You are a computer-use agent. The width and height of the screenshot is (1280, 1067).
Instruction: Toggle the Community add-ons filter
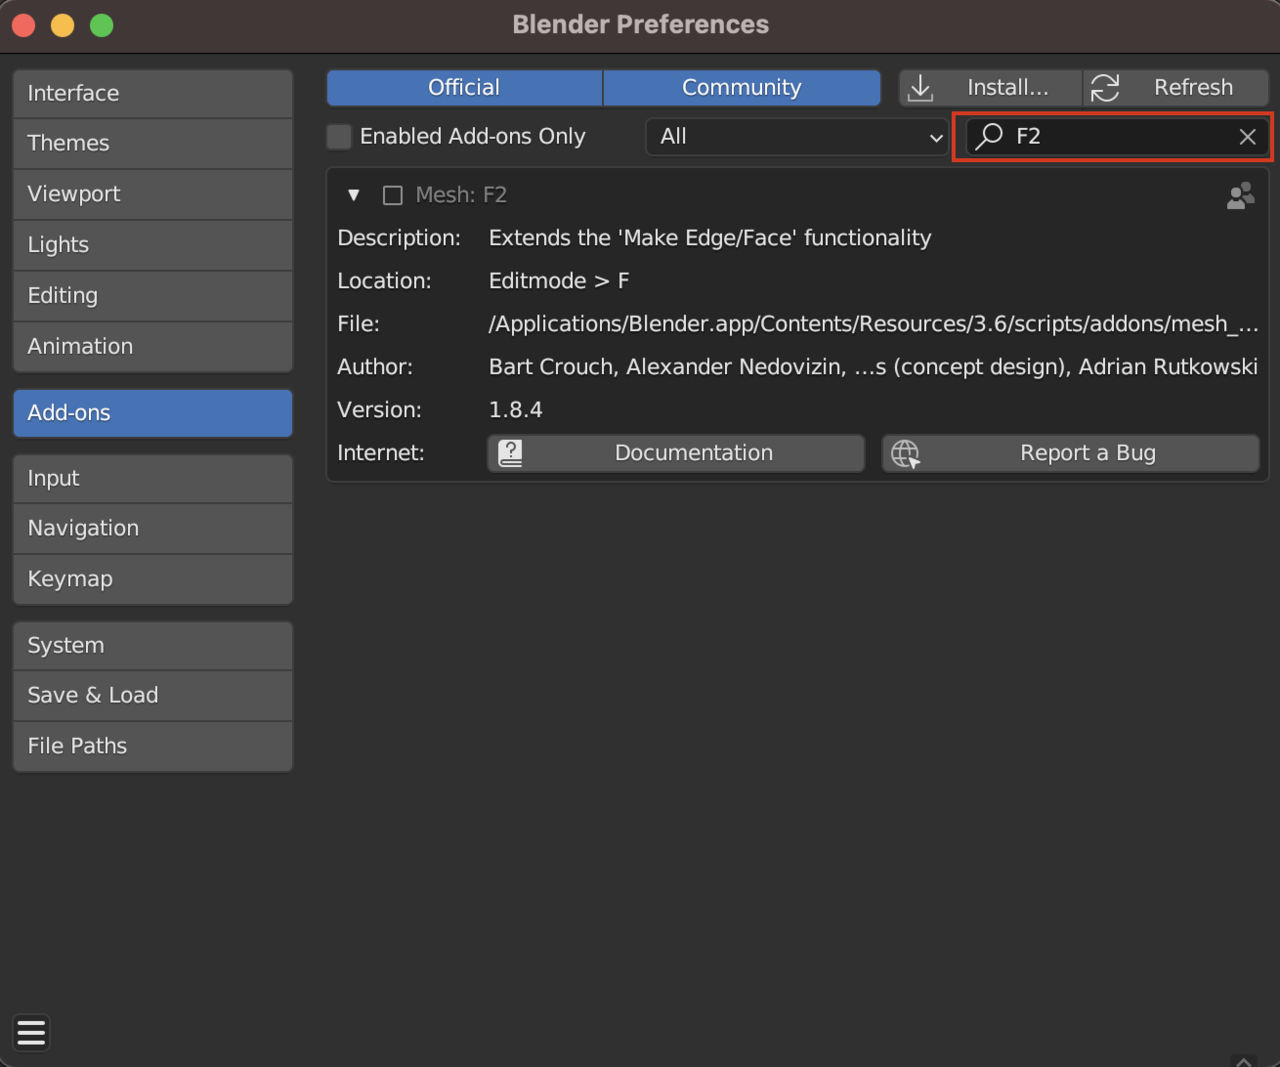[x=742, y=88]
